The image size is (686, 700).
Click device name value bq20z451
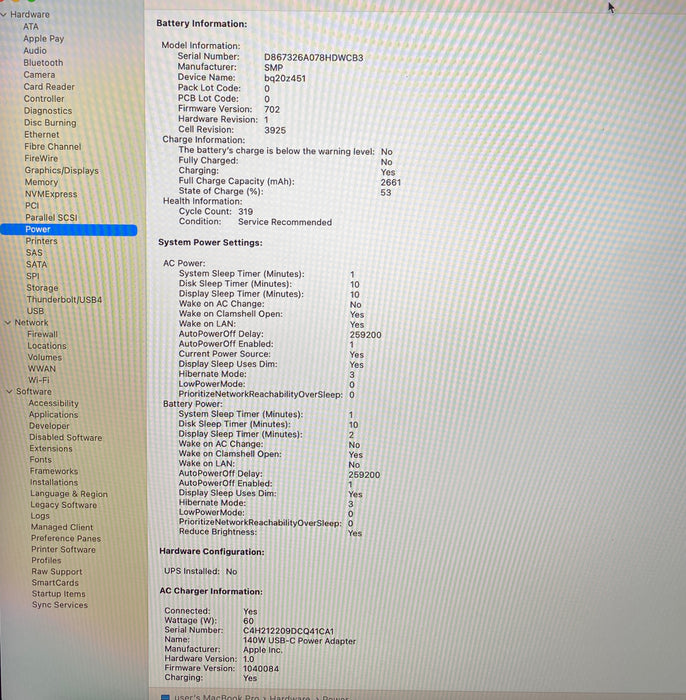285,78
